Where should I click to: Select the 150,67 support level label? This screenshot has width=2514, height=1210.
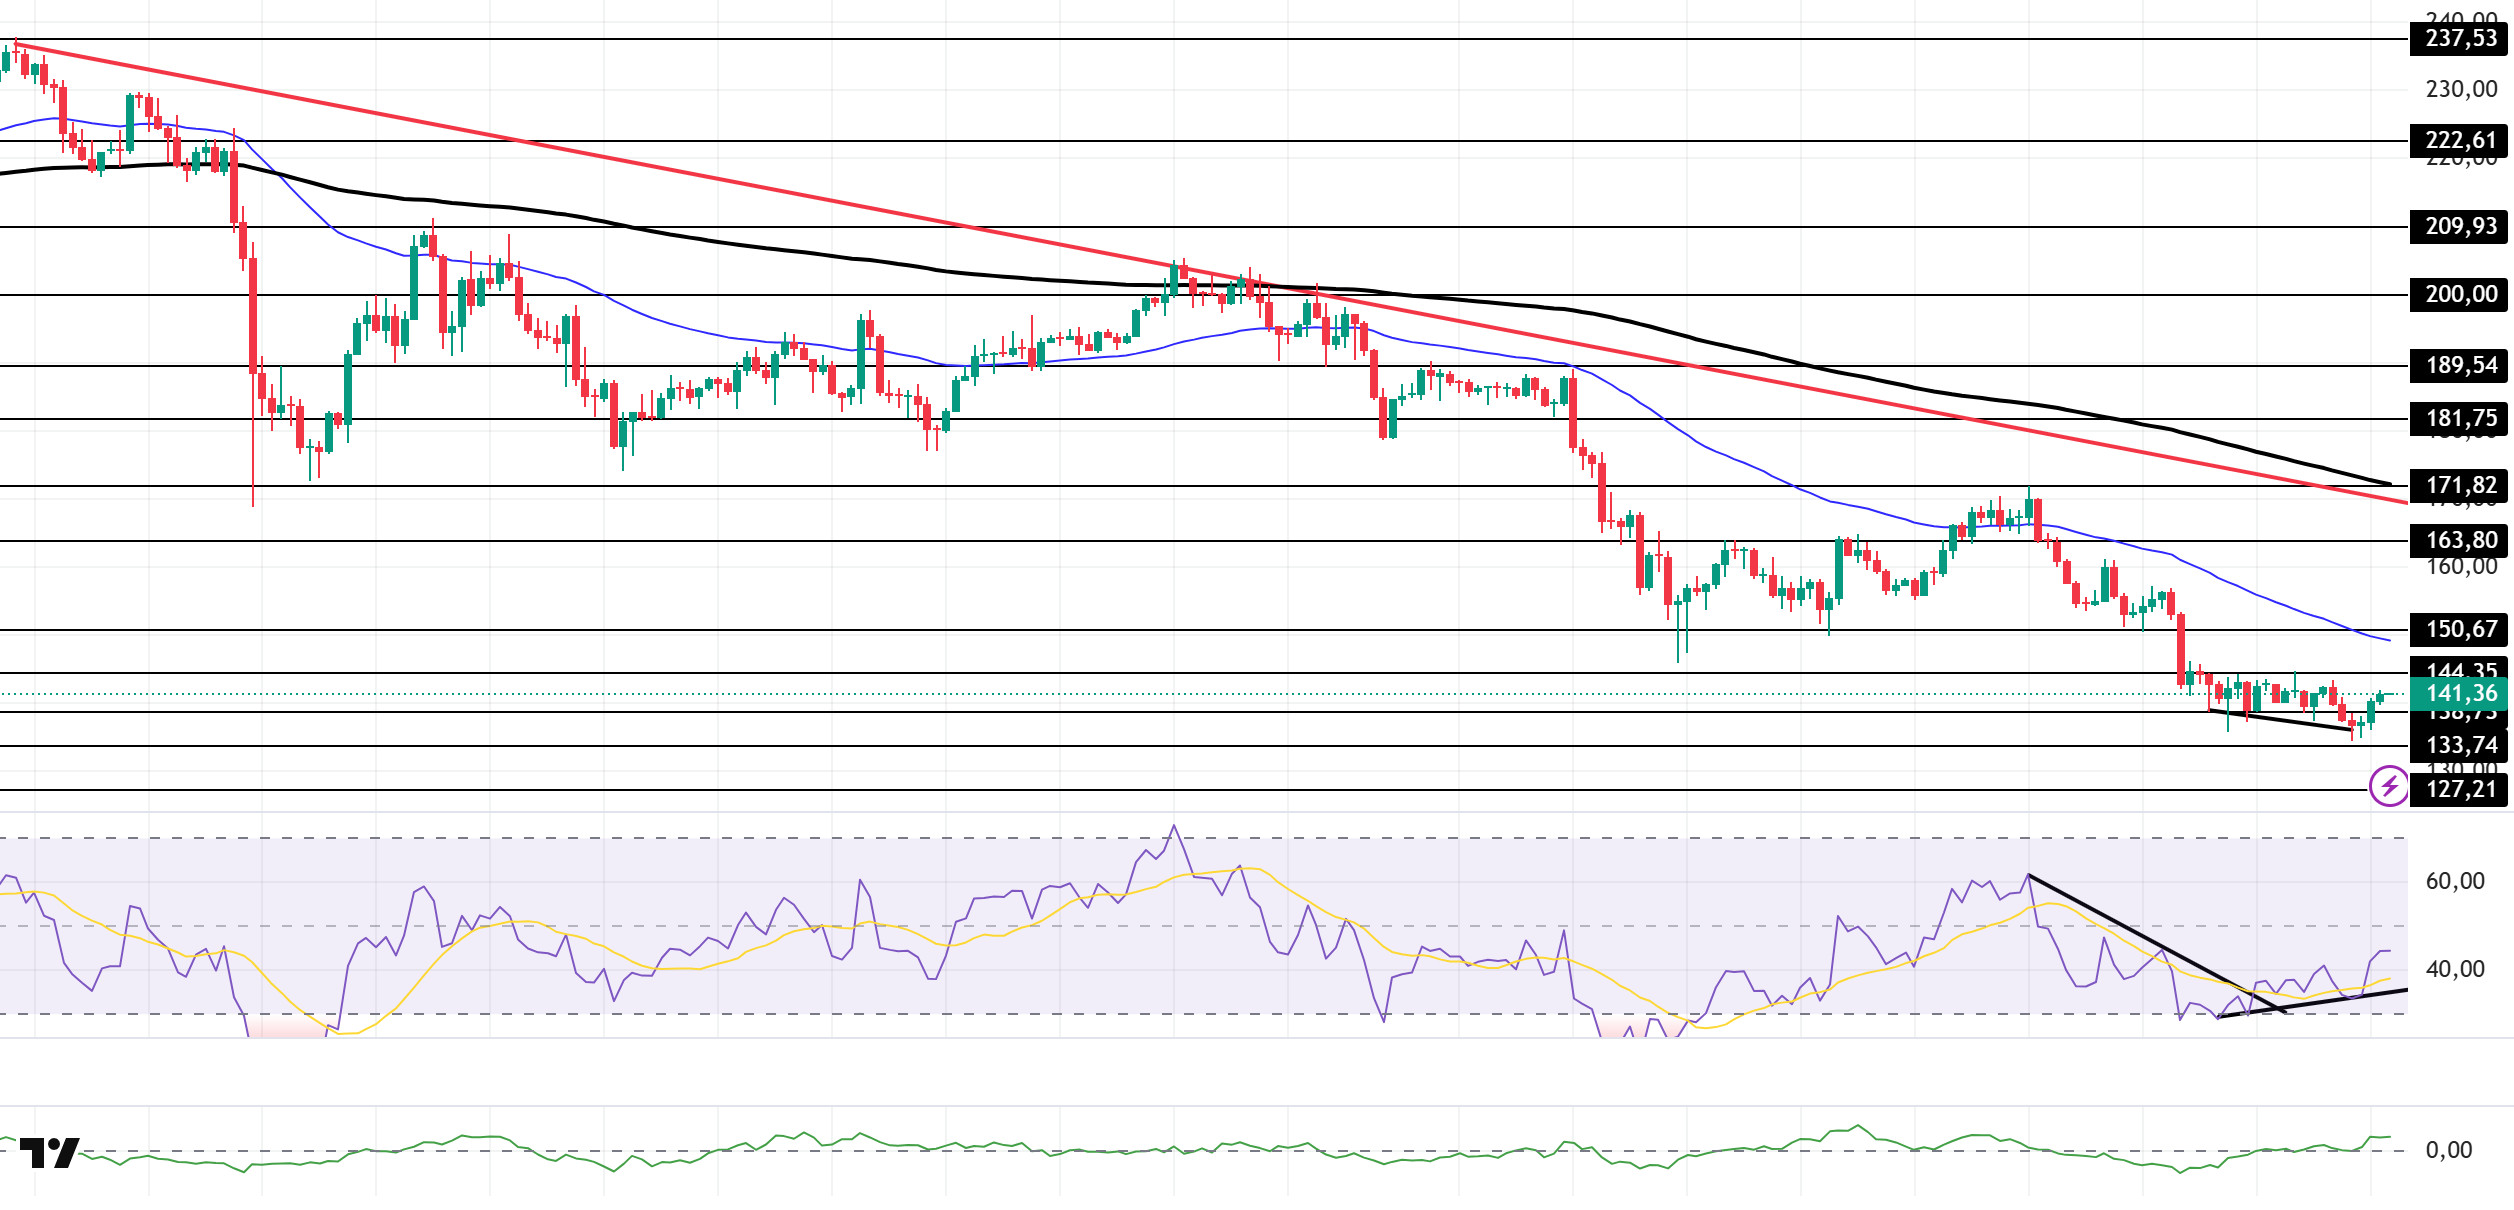2459,630
